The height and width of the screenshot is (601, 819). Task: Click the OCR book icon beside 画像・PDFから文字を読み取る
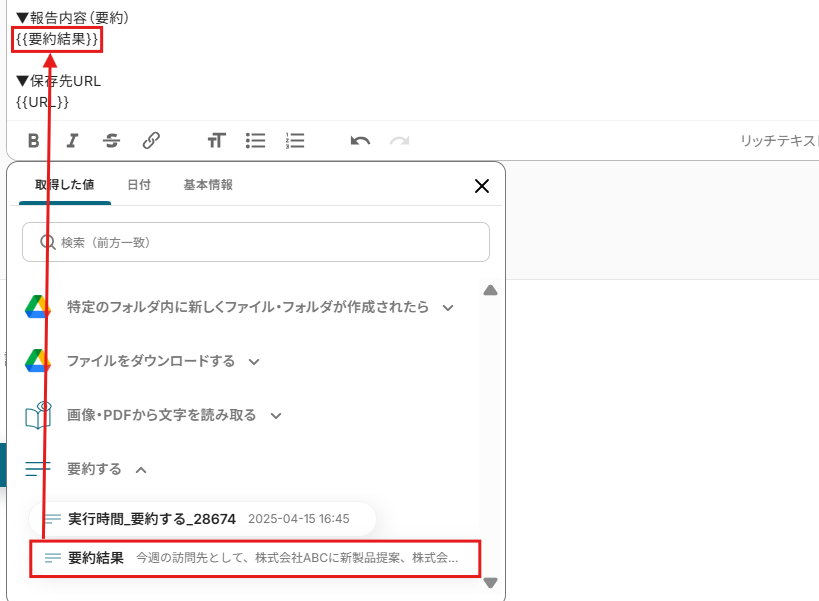coord(38,416)
